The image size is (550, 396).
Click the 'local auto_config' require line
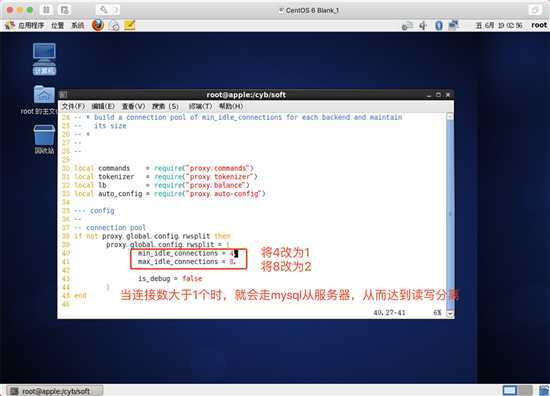pyautogui.click(x=170, y=194)
